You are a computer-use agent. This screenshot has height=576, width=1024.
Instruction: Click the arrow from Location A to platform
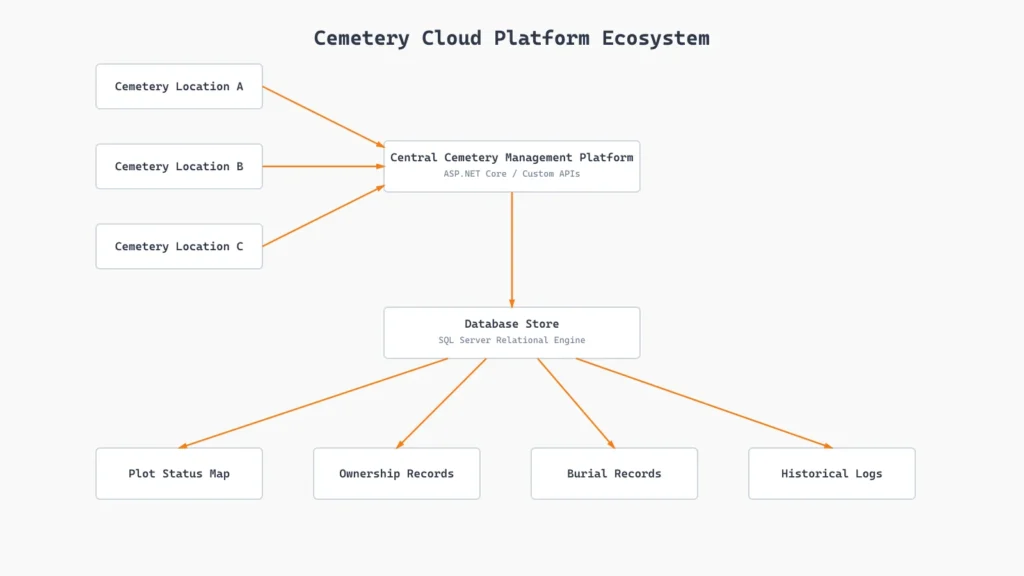click(x=323, y=117)
